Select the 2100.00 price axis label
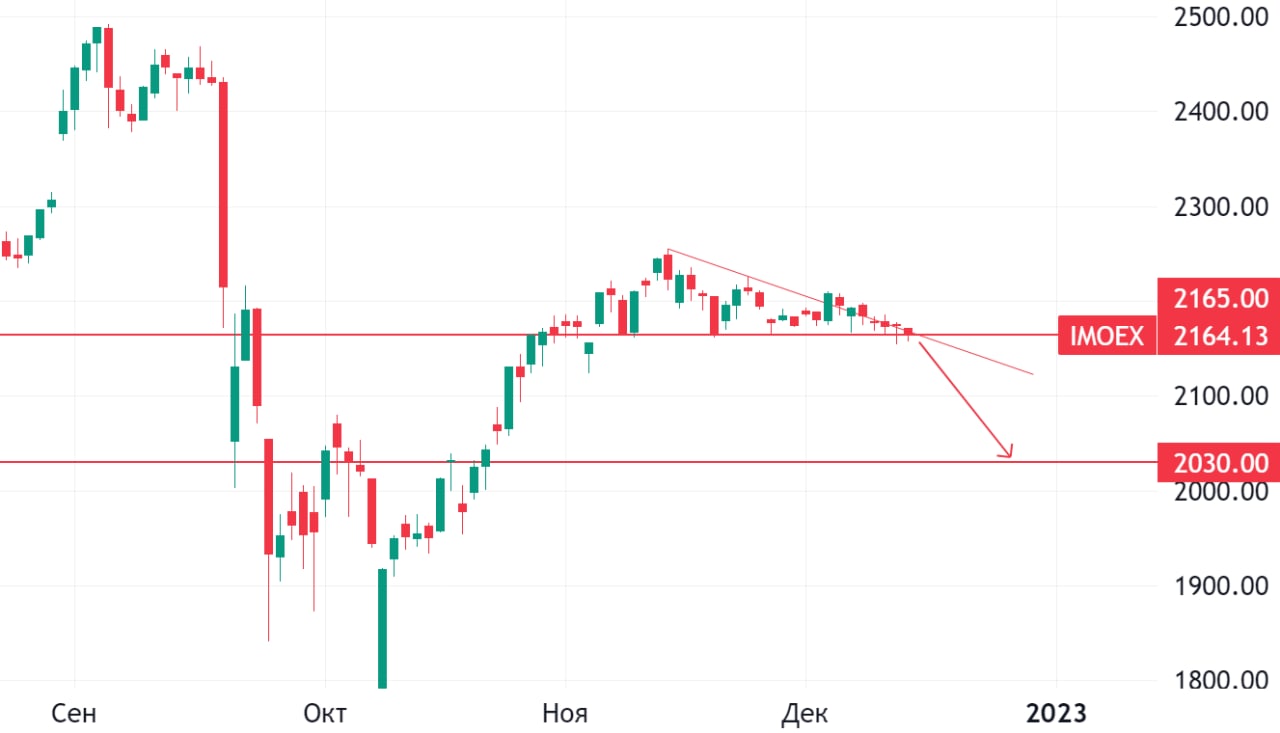 click(x=1217, y=397)
